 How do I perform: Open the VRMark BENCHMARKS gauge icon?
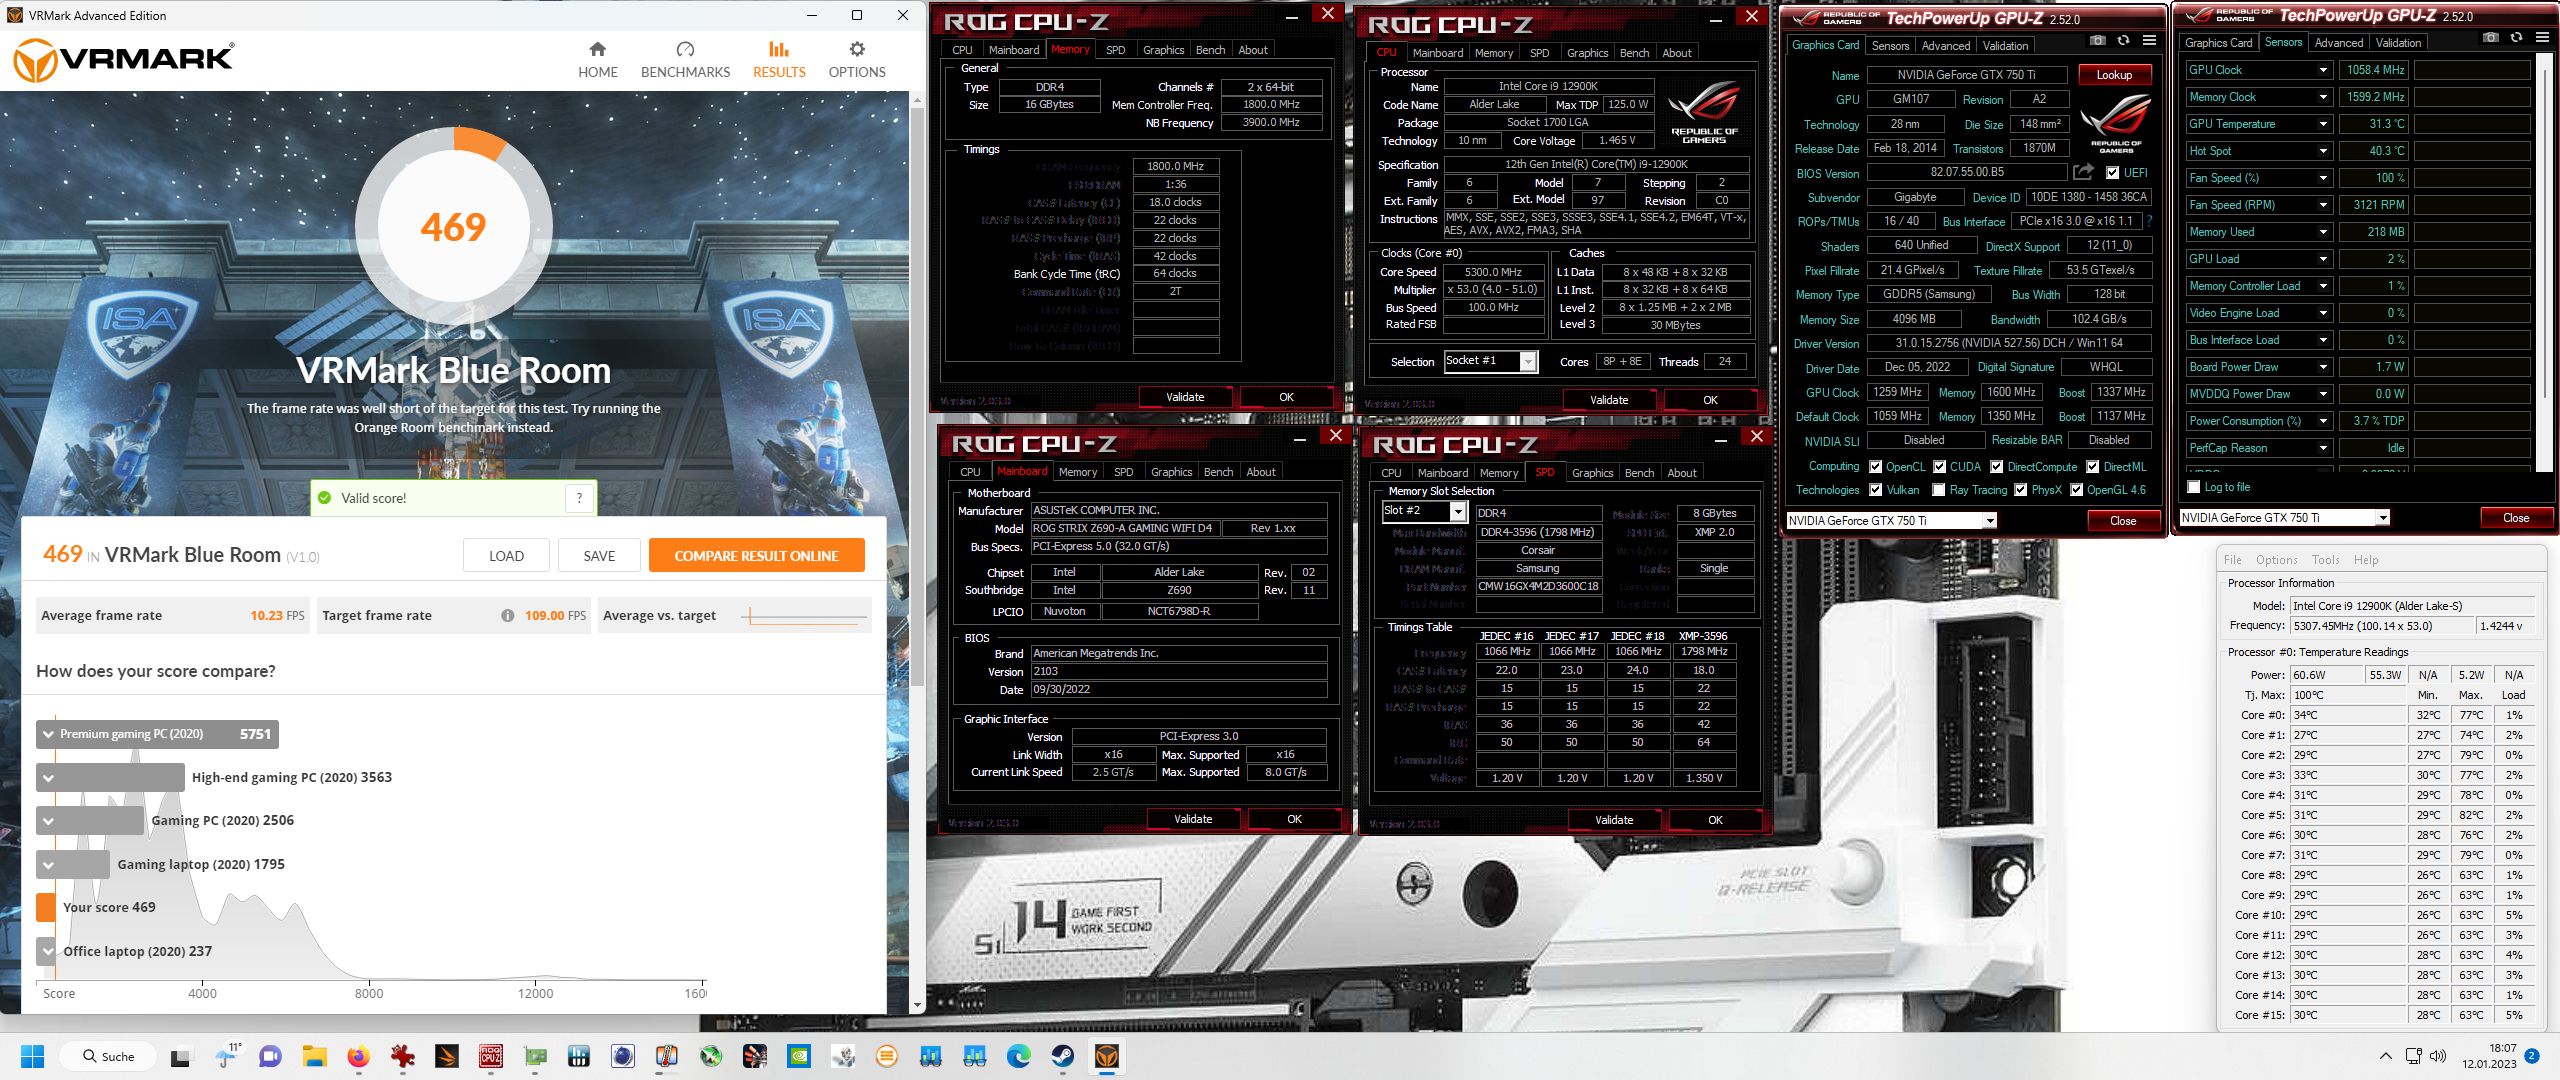pos(685,49)
